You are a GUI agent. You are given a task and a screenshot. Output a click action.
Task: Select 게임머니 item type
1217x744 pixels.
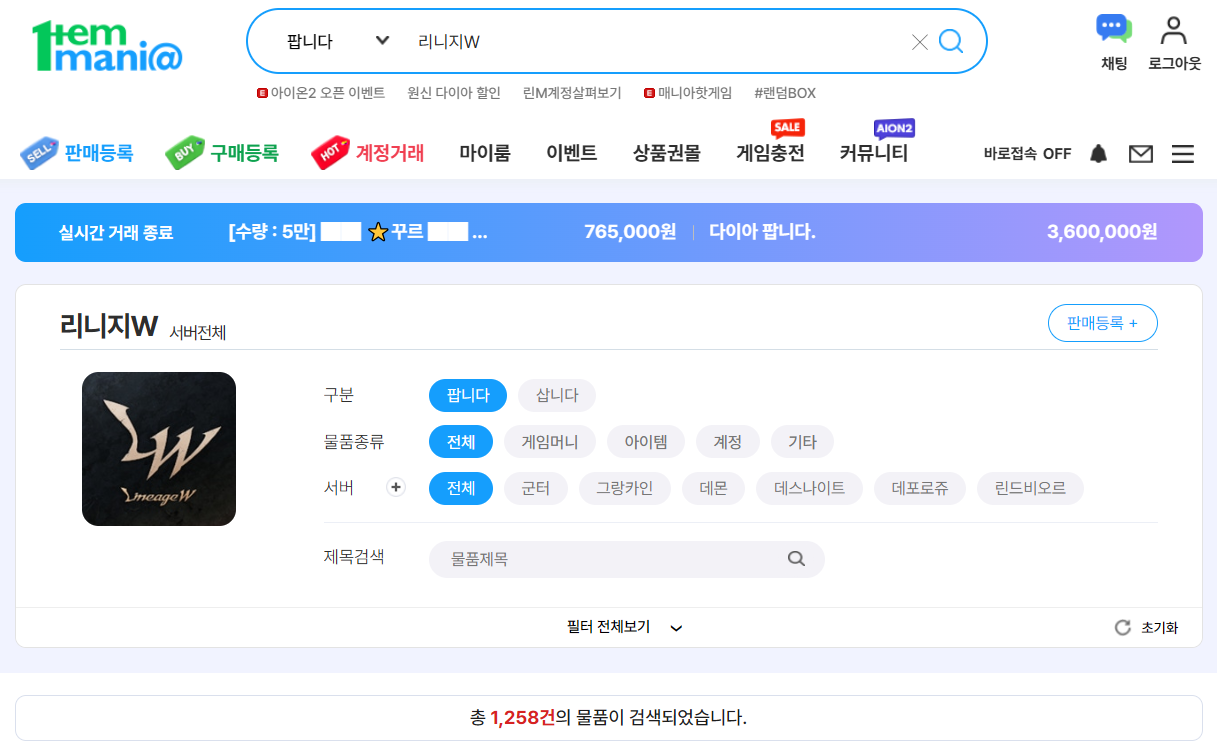coord(550,441)
